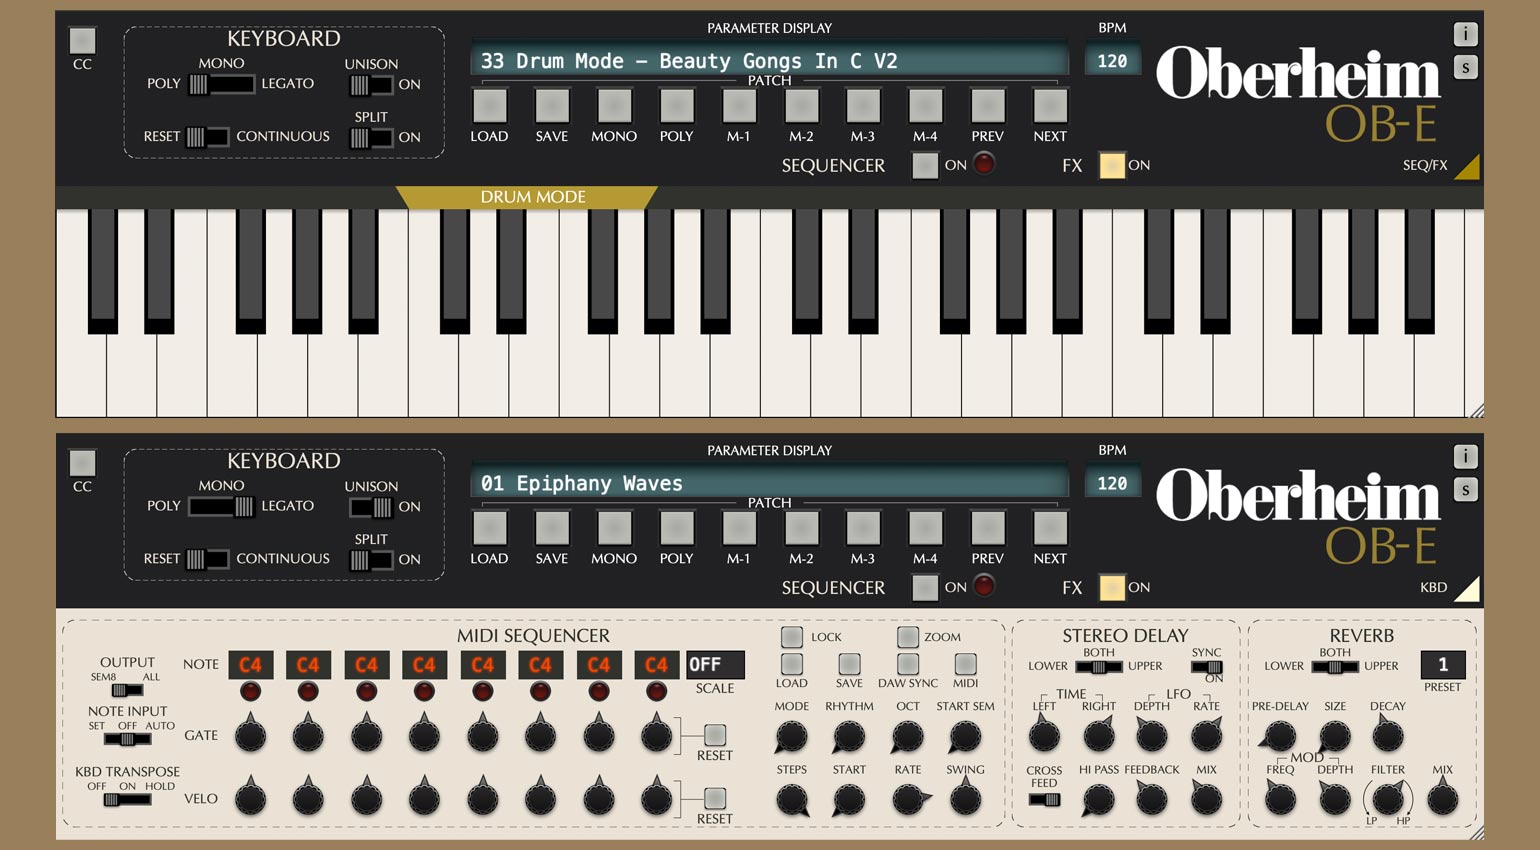Click the BPM 120 field in the lower window
Viewport: 1540px width, 850px height.
[x=1112, y=482]
